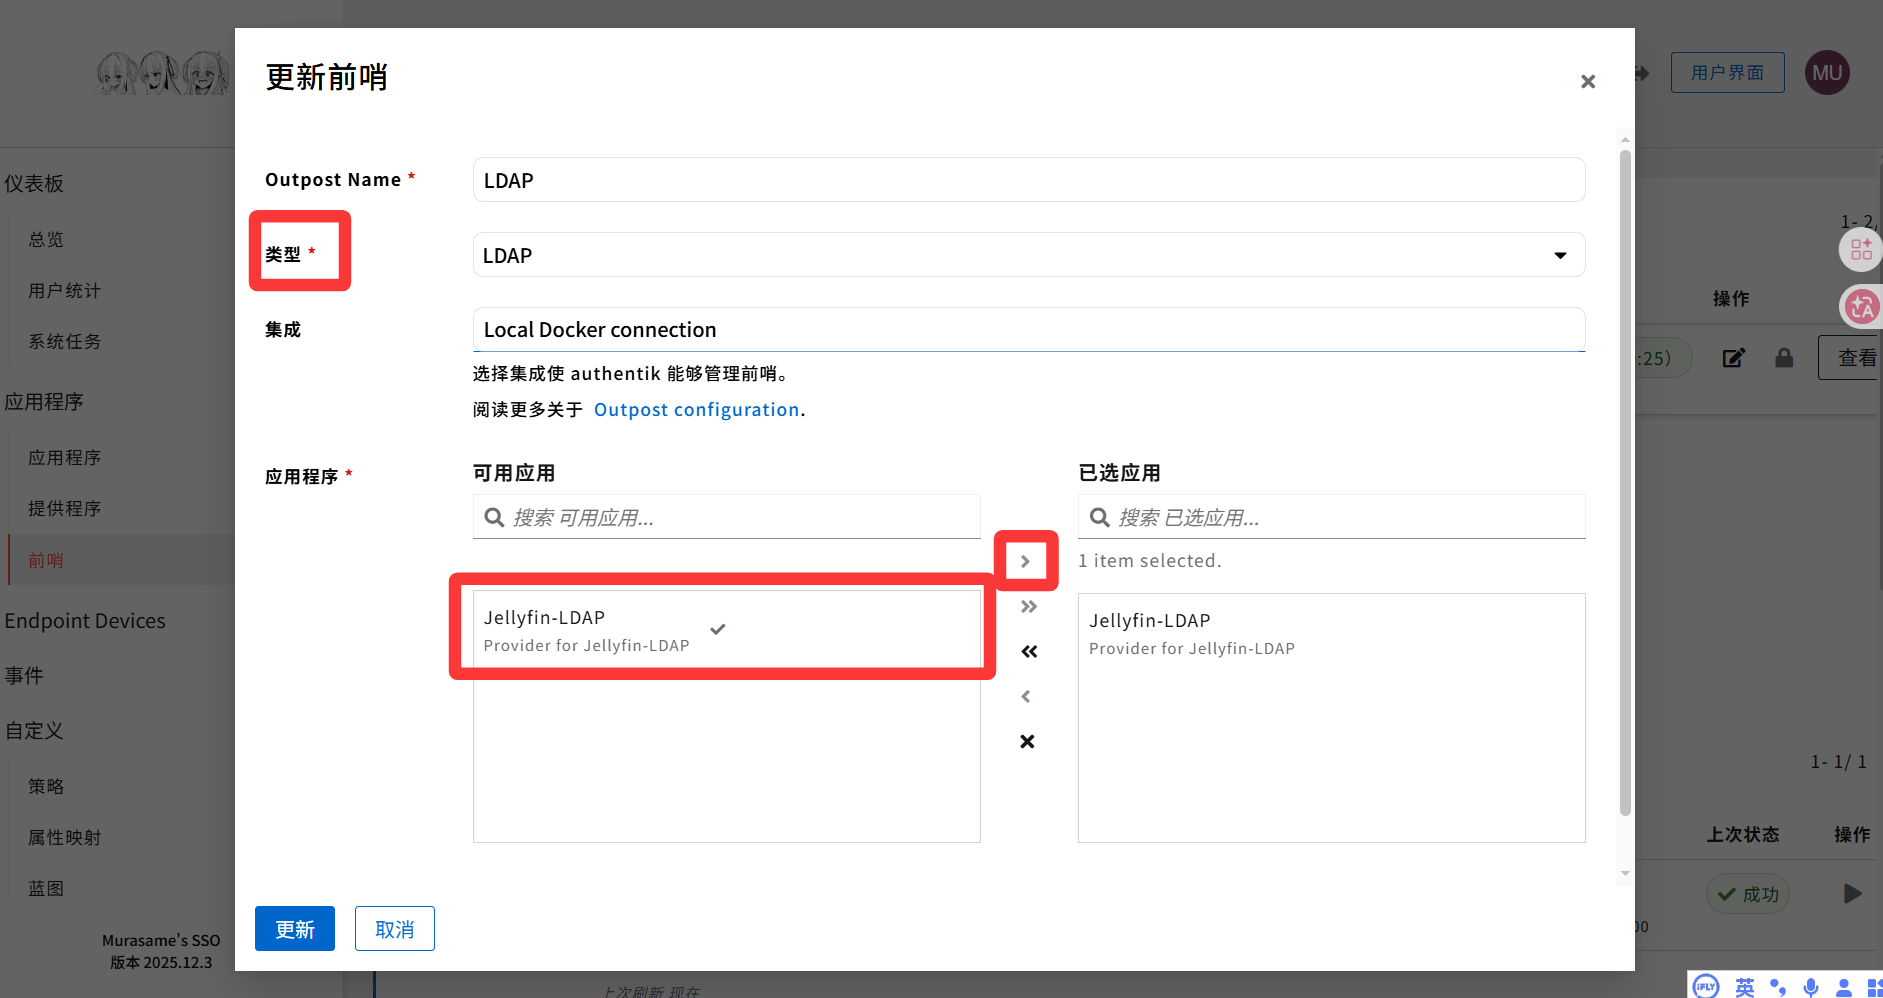
Task: Switch input language via the 英 toggle
Action: point(1744,987)
